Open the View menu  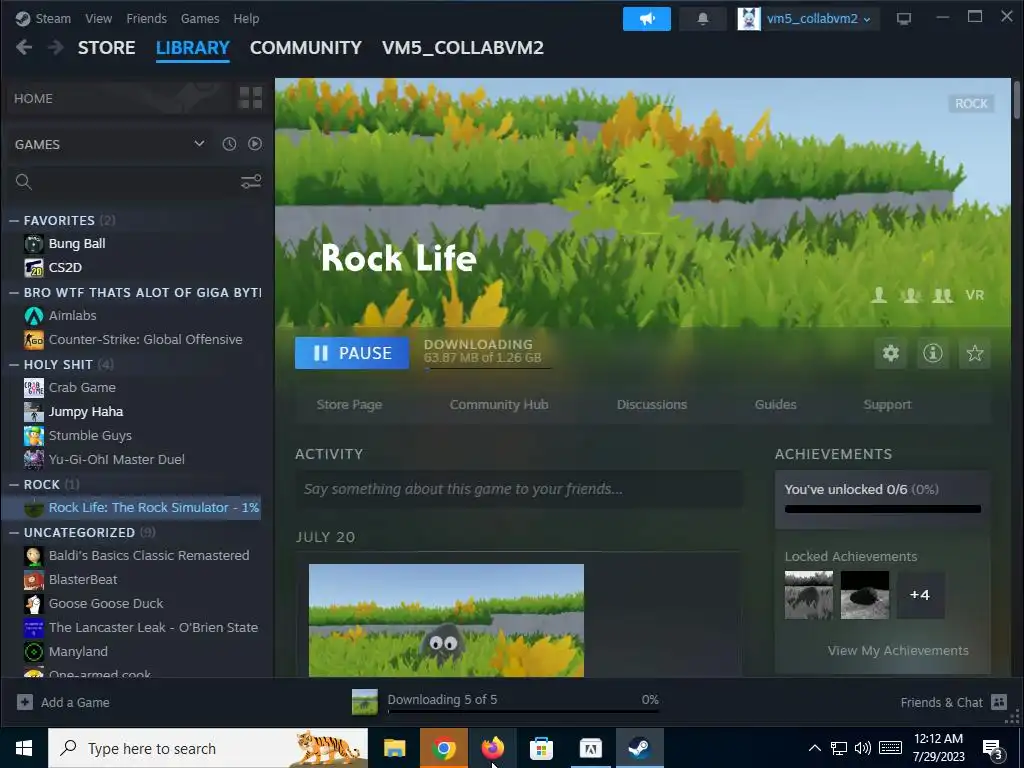tap(99, 19)
